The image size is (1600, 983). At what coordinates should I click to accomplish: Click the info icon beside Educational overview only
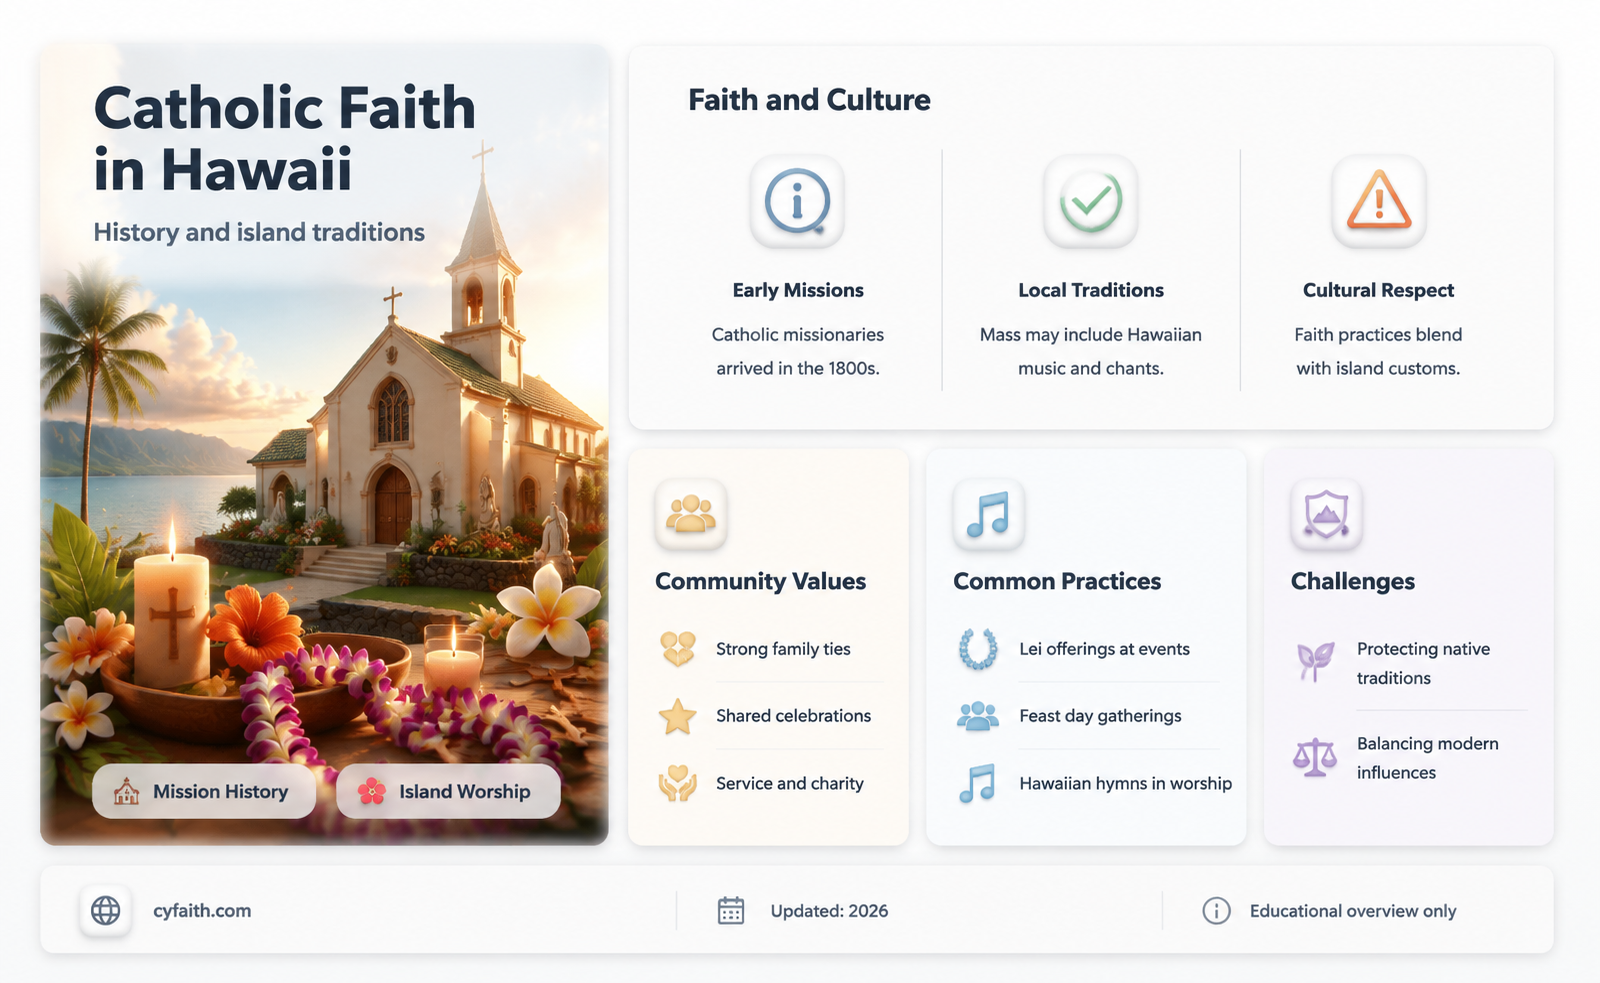pyautogui.click(x=1216, y=911)
